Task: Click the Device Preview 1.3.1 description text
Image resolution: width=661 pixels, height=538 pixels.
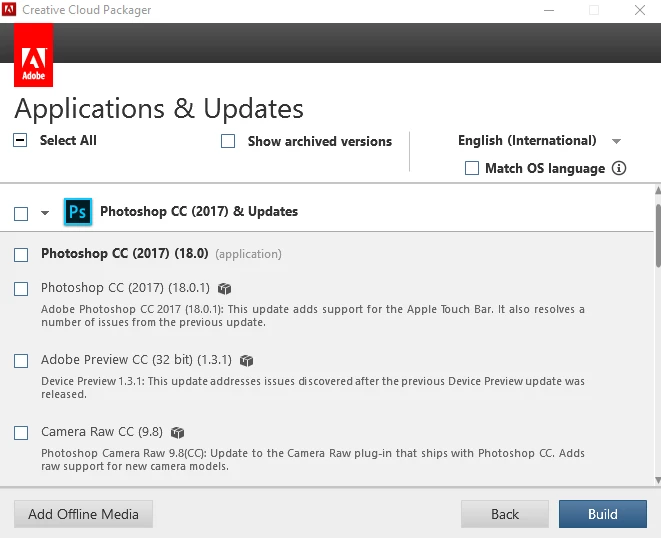Action: [x=313, y=387]
